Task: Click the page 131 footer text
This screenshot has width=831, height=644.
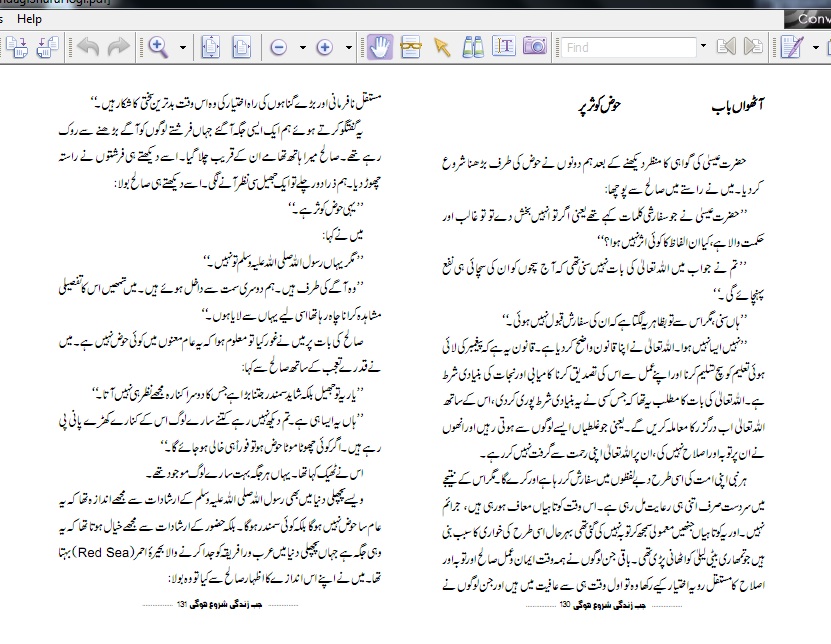Action: (219, 605)
